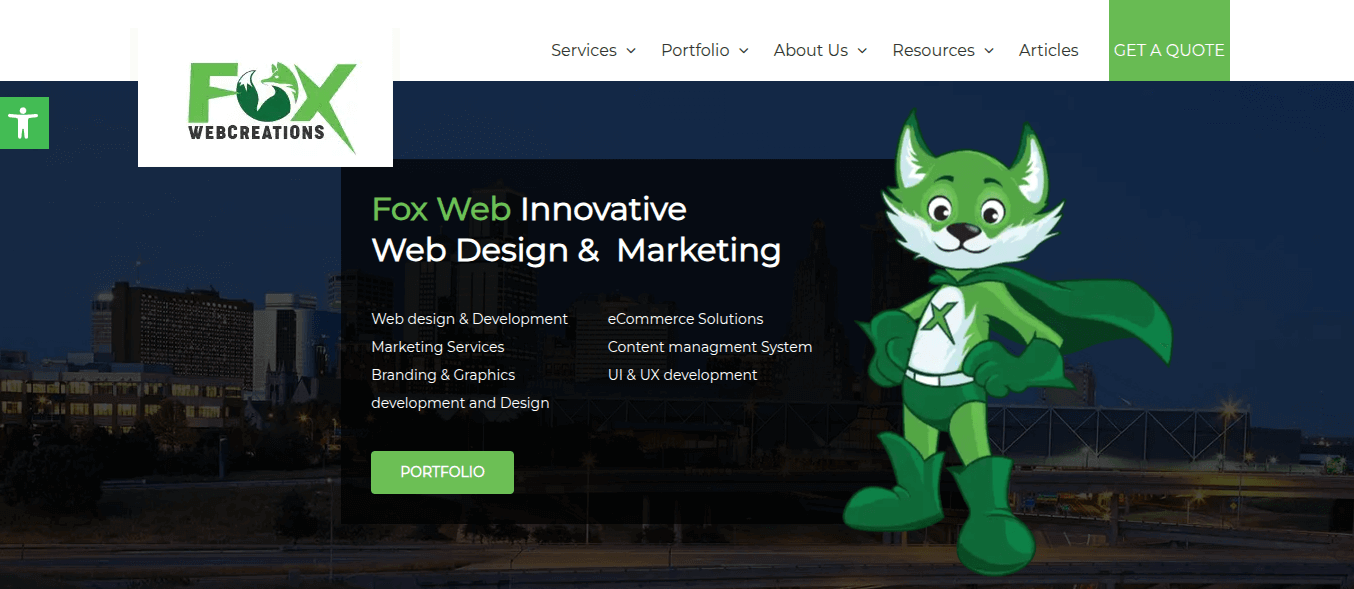Screen dimensions: 1354x589
Task: Expand the Resources dropdown chevron
Action: pyautogui.click(x=989, y=51)
